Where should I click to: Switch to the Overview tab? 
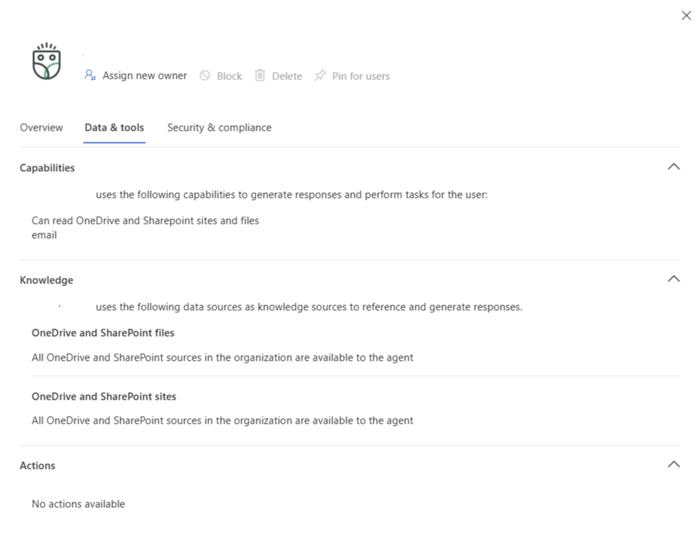click(41, 128)
